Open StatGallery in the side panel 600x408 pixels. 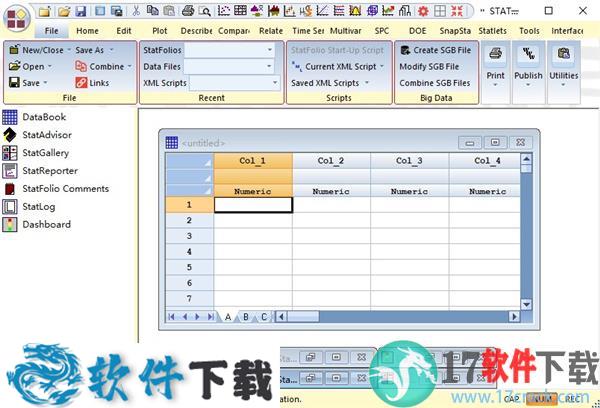click(36, 153)
